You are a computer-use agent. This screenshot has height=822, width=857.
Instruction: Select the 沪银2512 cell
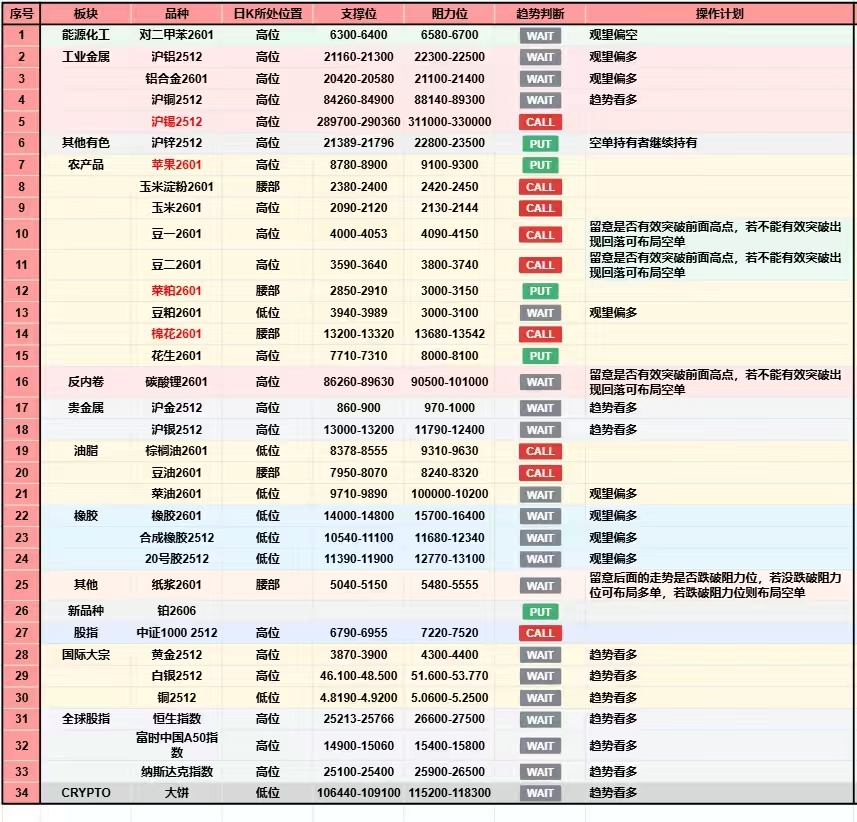tap(177, 430)
